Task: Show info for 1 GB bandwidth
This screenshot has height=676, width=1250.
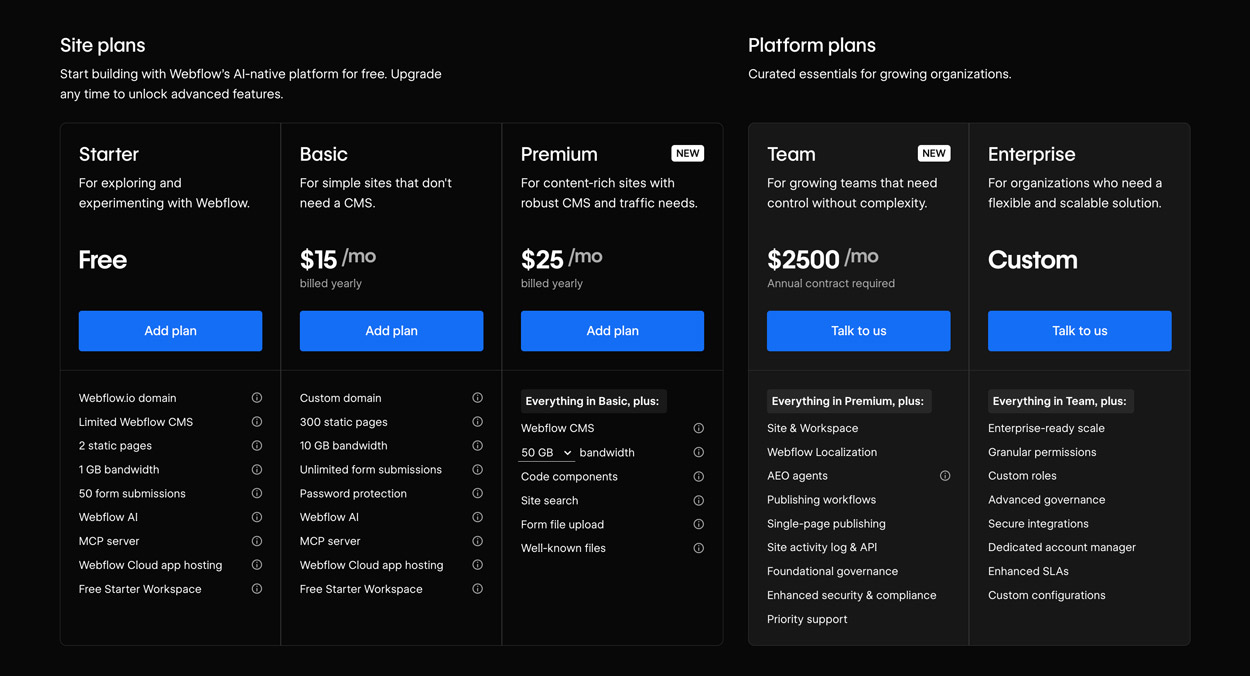Action: click(x=257, y=470)
